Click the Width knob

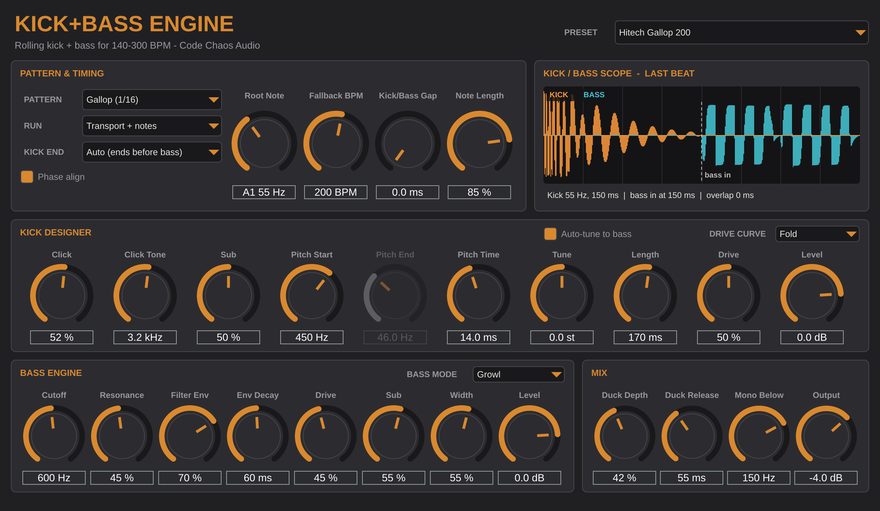pos(461,436)
